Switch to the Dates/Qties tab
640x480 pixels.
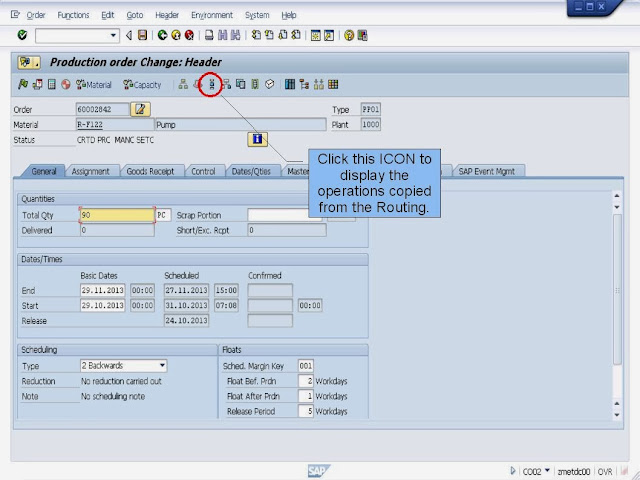[251, 171]
